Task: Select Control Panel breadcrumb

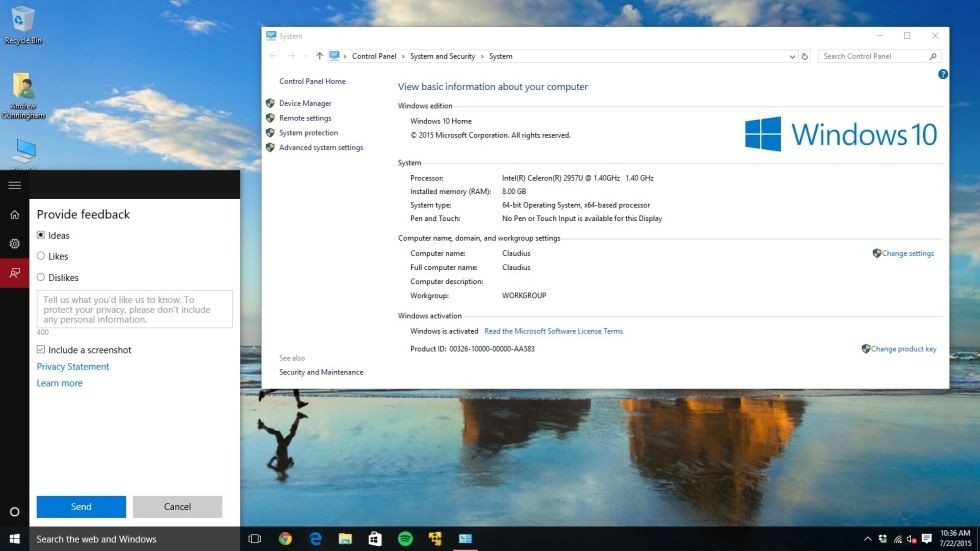Action: pos(374,56)
